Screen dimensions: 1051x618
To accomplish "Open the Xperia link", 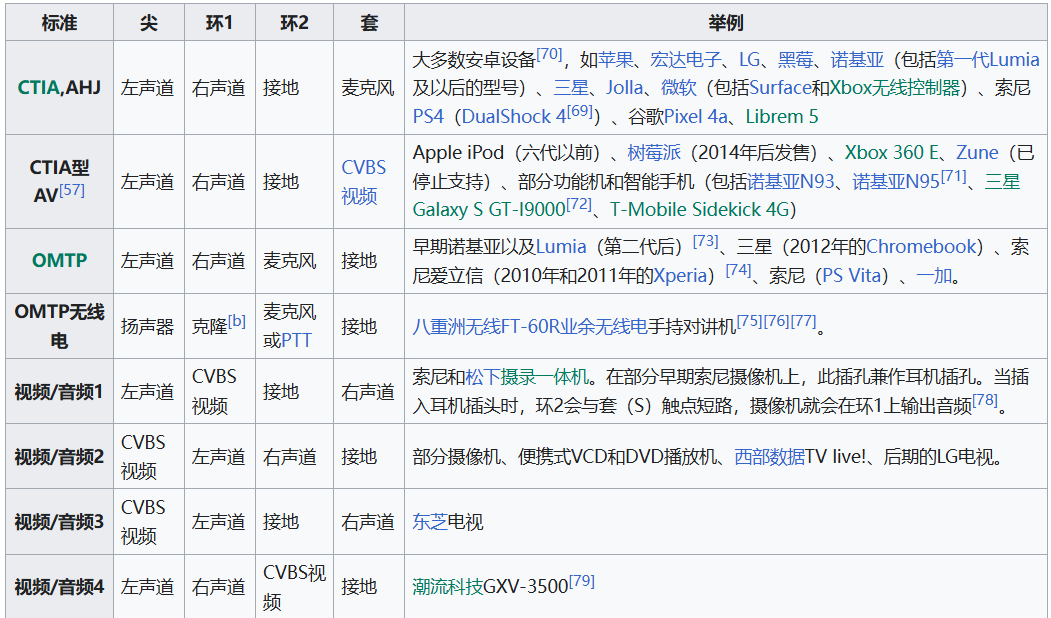I will [x=680, y=275].
